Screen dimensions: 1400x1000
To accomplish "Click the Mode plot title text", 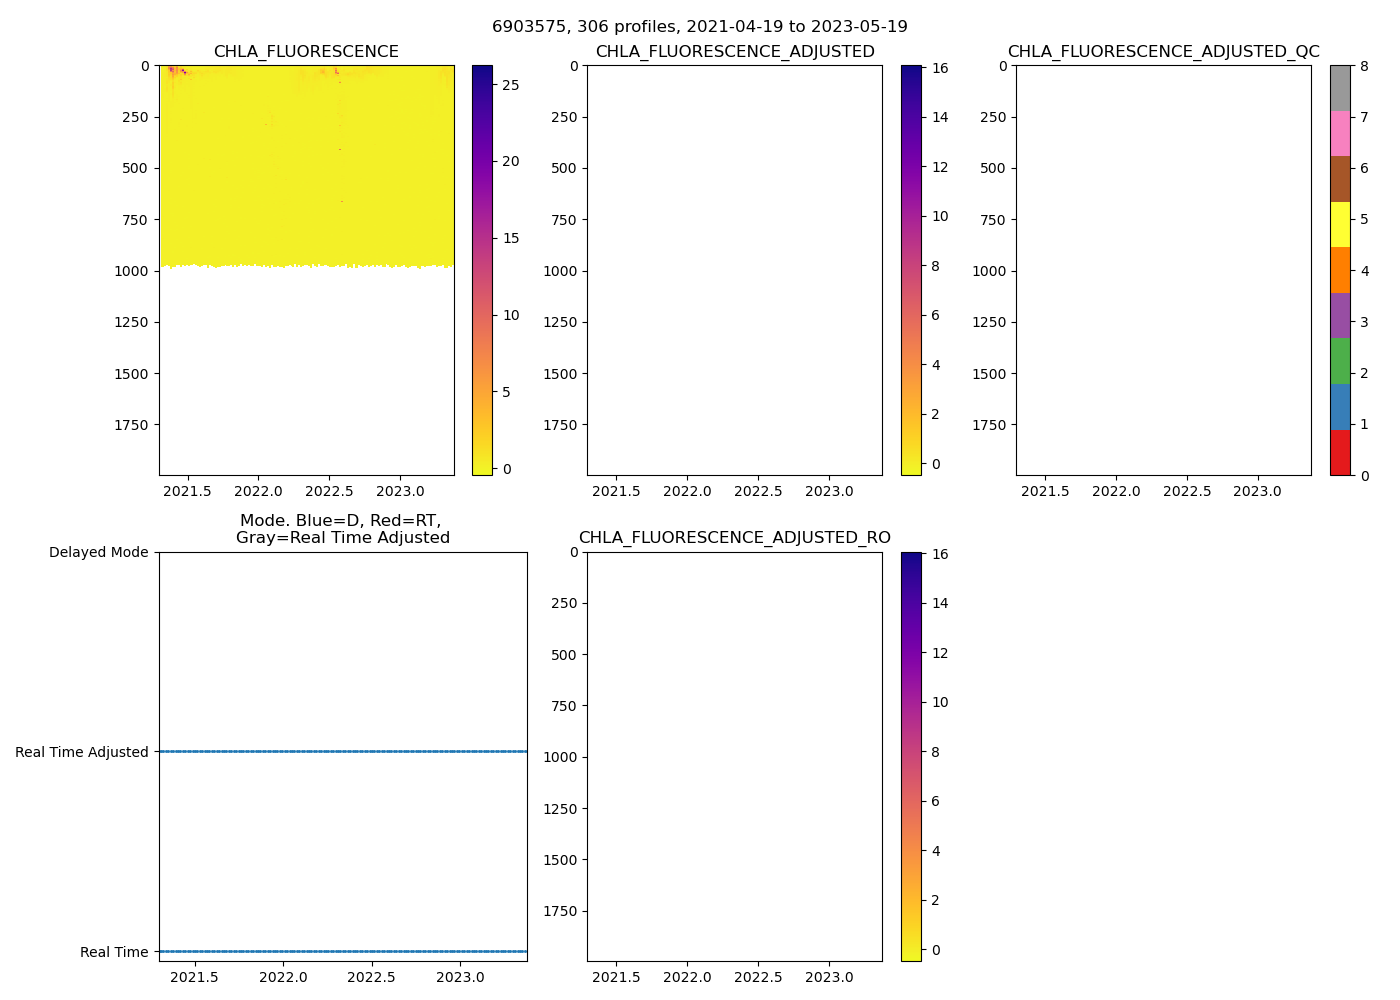I will tap(343, 529).
